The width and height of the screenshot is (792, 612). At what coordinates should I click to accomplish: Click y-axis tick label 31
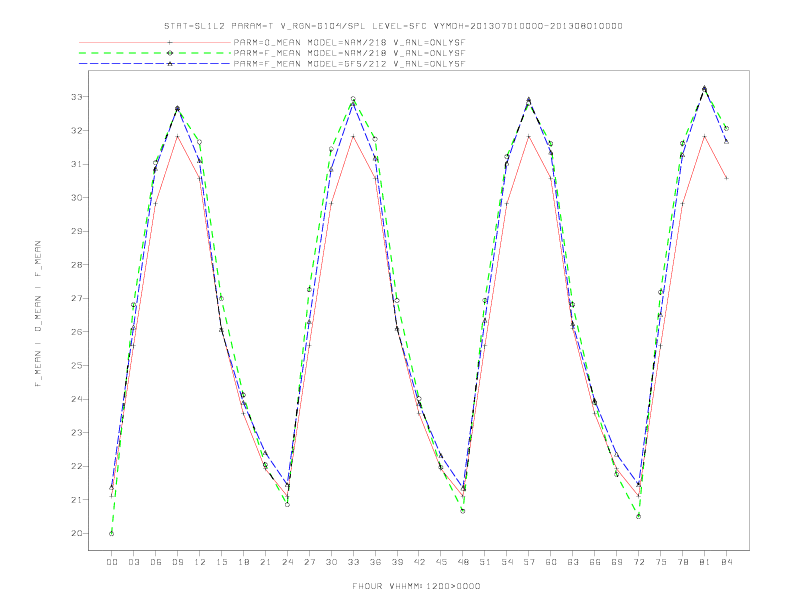(77, 164)
